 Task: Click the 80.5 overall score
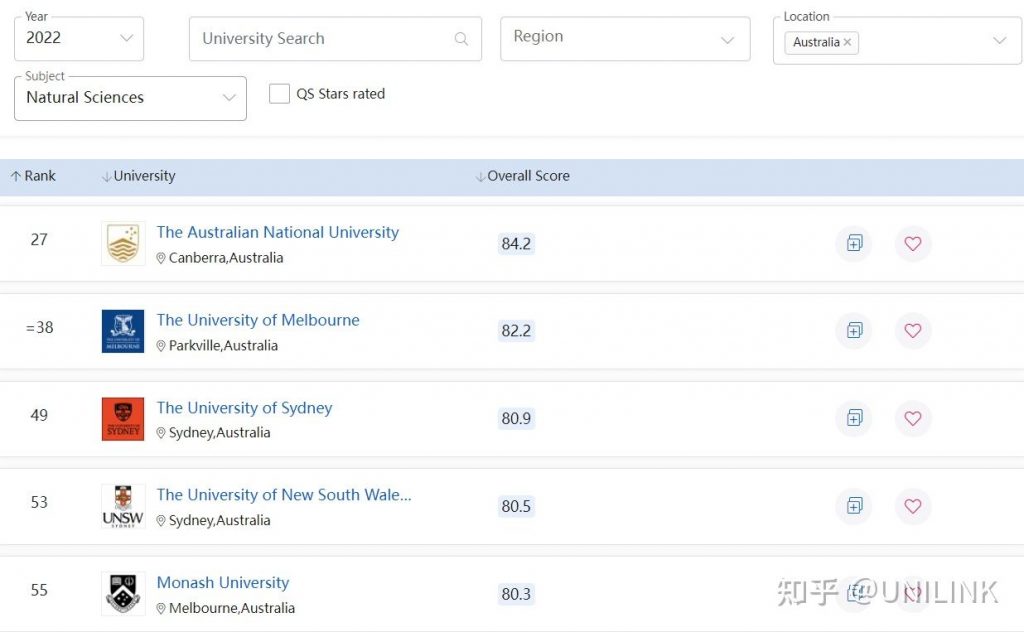[x=516, y=506]
